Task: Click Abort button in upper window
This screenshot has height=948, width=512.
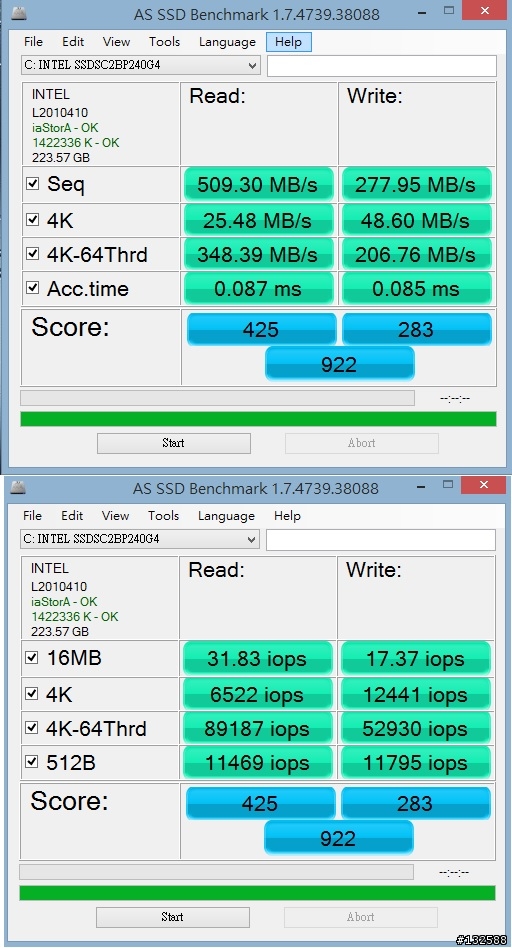Action: [361, 443]
